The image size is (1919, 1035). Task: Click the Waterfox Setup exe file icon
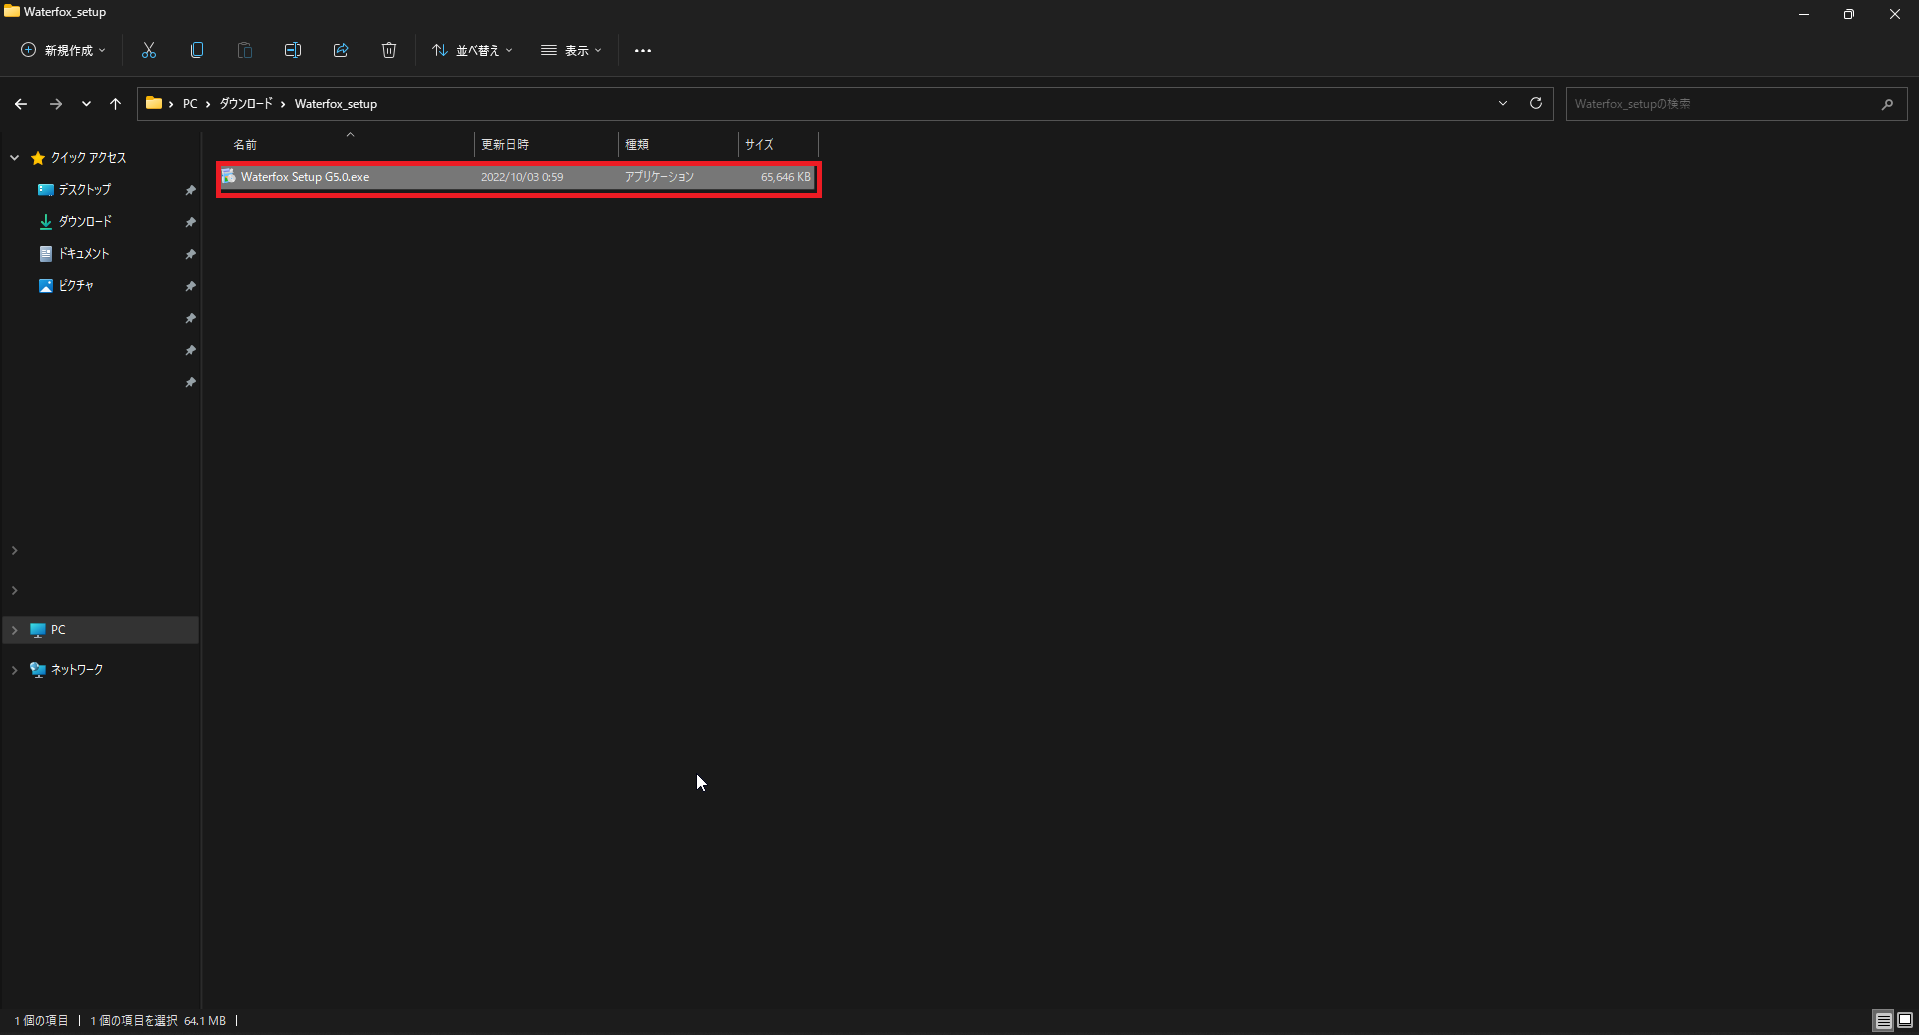tap(229, 177)
